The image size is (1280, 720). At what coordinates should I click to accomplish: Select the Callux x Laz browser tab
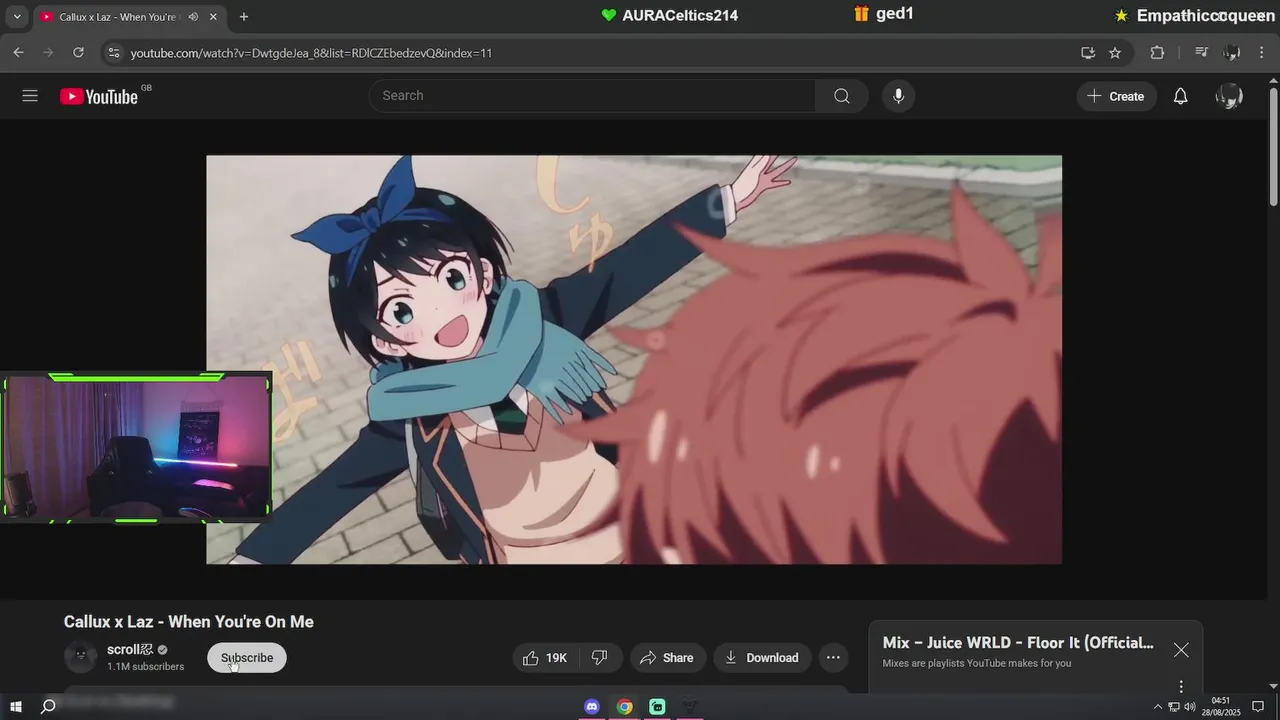130,17
